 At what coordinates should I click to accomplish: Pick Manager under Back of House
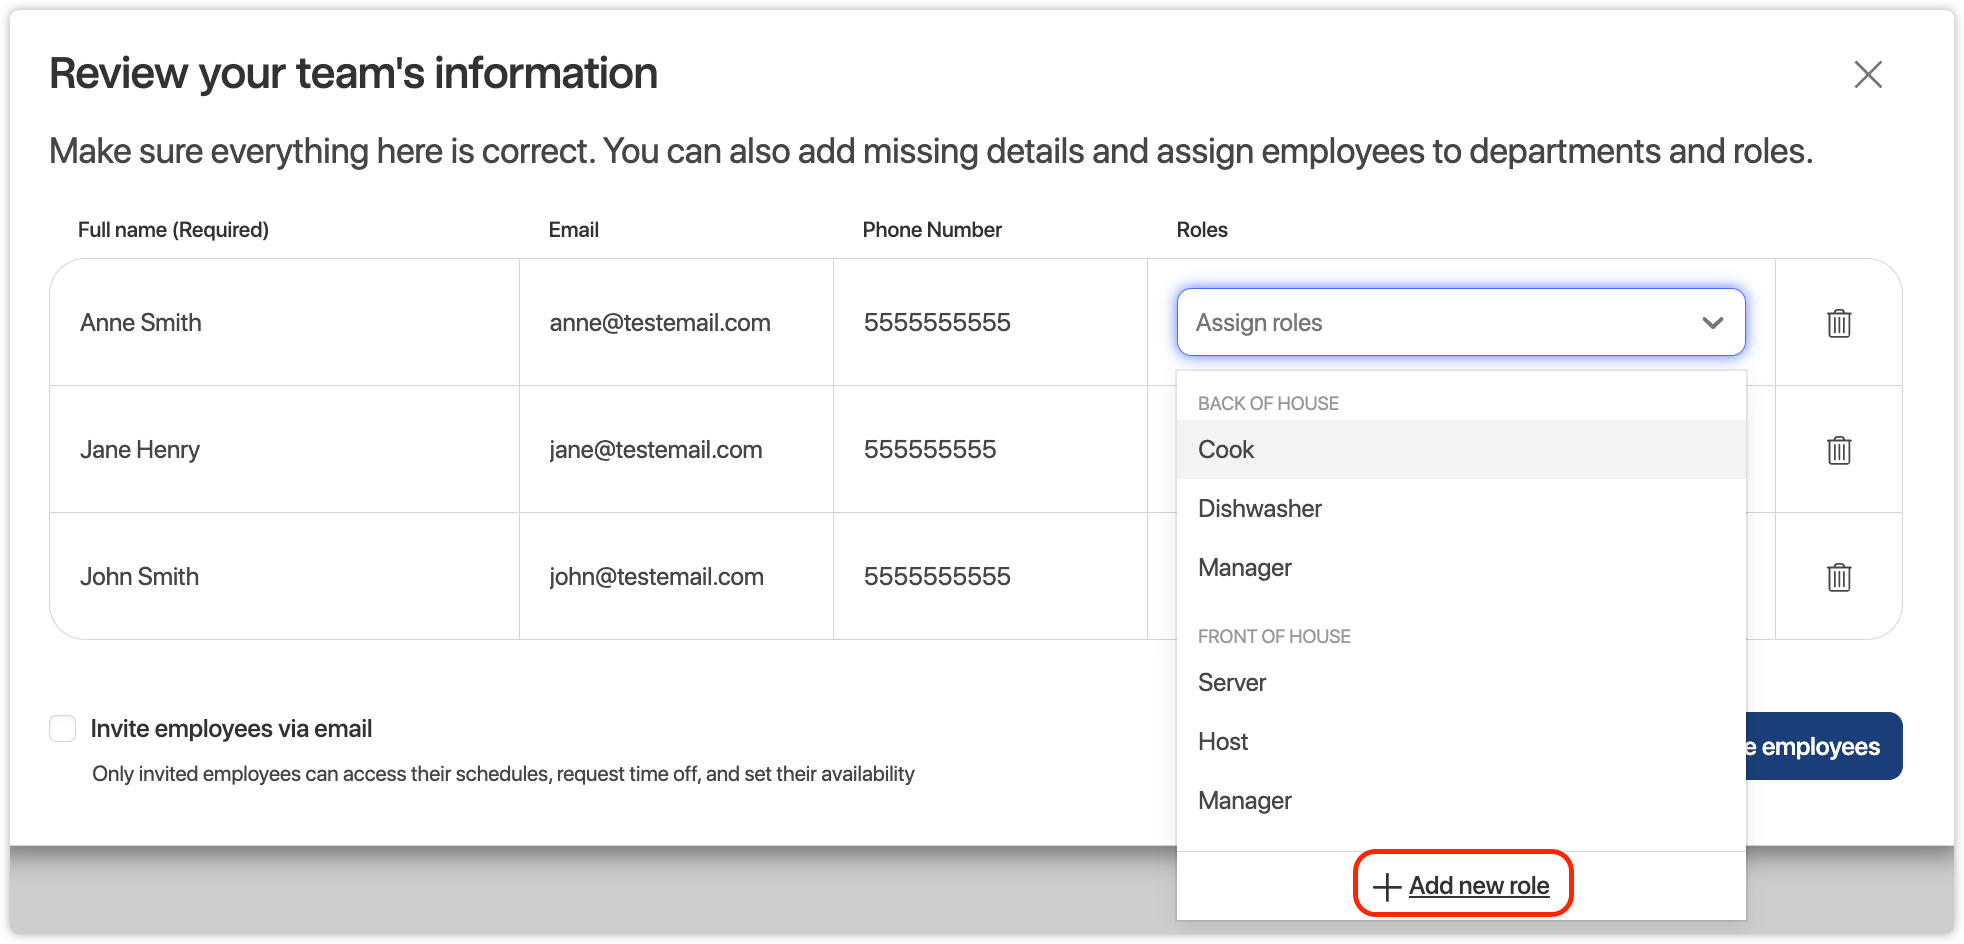click(x=1244, y=568)
